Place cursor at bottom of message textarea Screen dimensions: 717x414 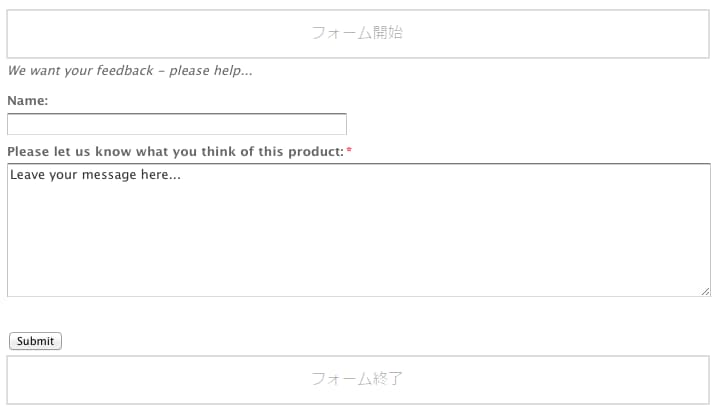[x=359, y=286]
